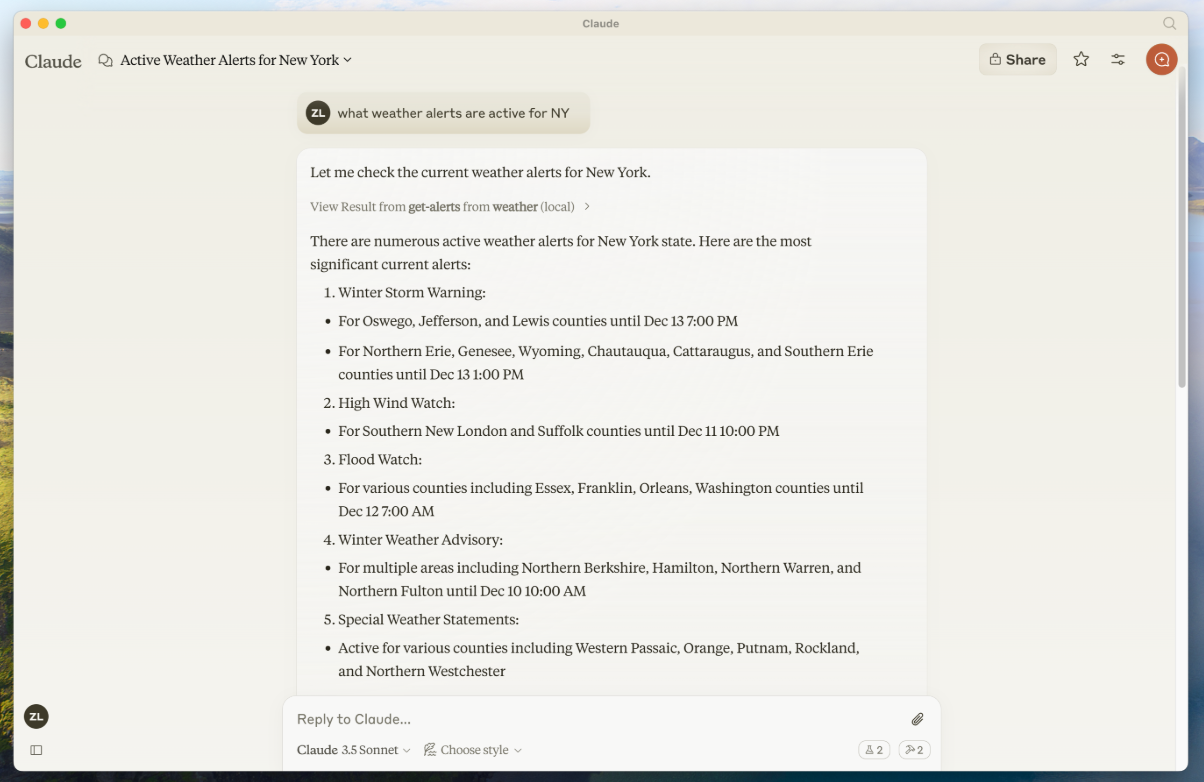This screenshot has height=782, width=1204.
Task: Click 'High Wind Watch:' heading text
Action: (396, 403)
